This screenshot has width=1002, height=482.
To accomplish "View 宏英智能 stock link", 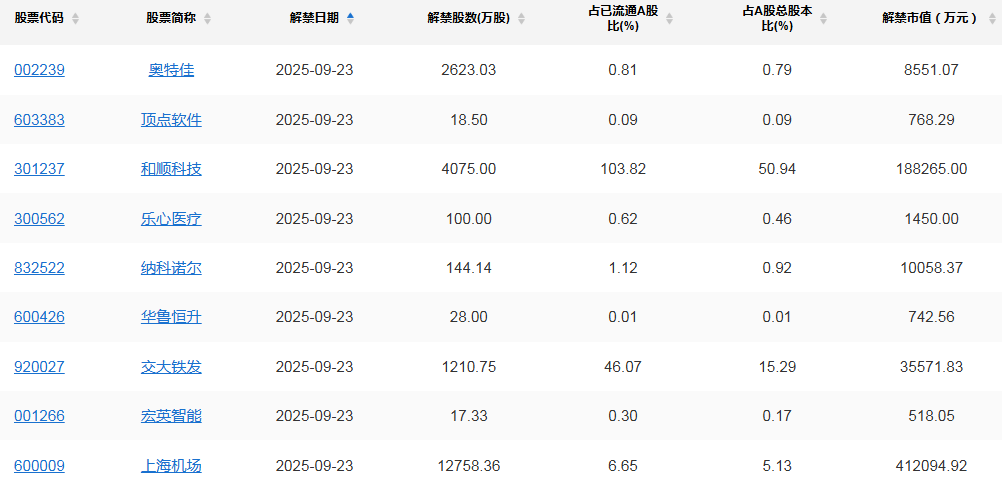I will (x=171, y=416).
